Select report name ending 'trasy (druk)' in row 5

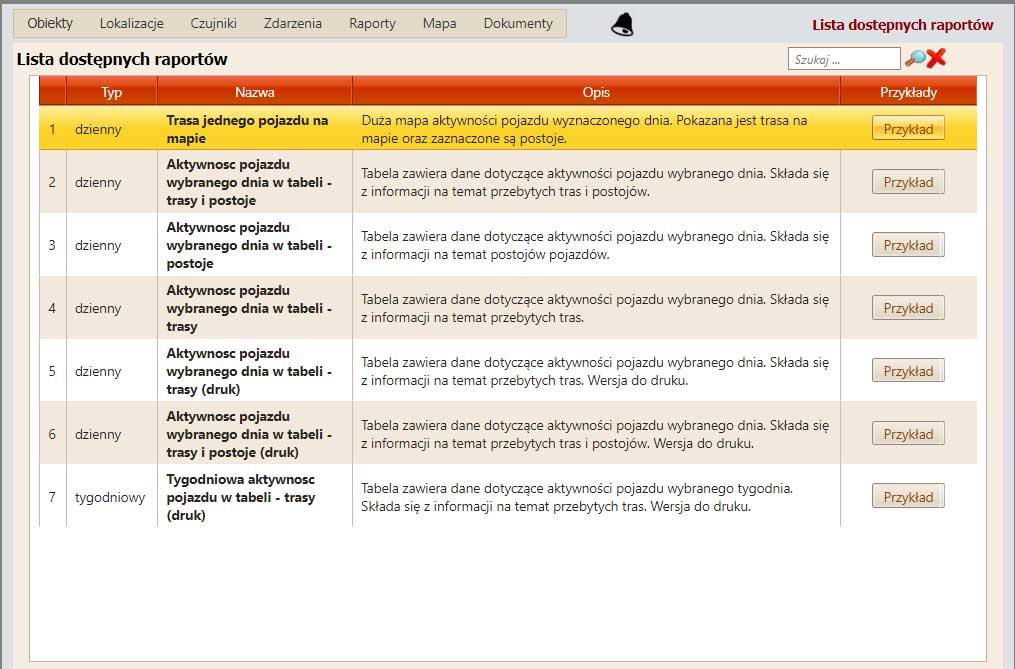pos(249,370)
